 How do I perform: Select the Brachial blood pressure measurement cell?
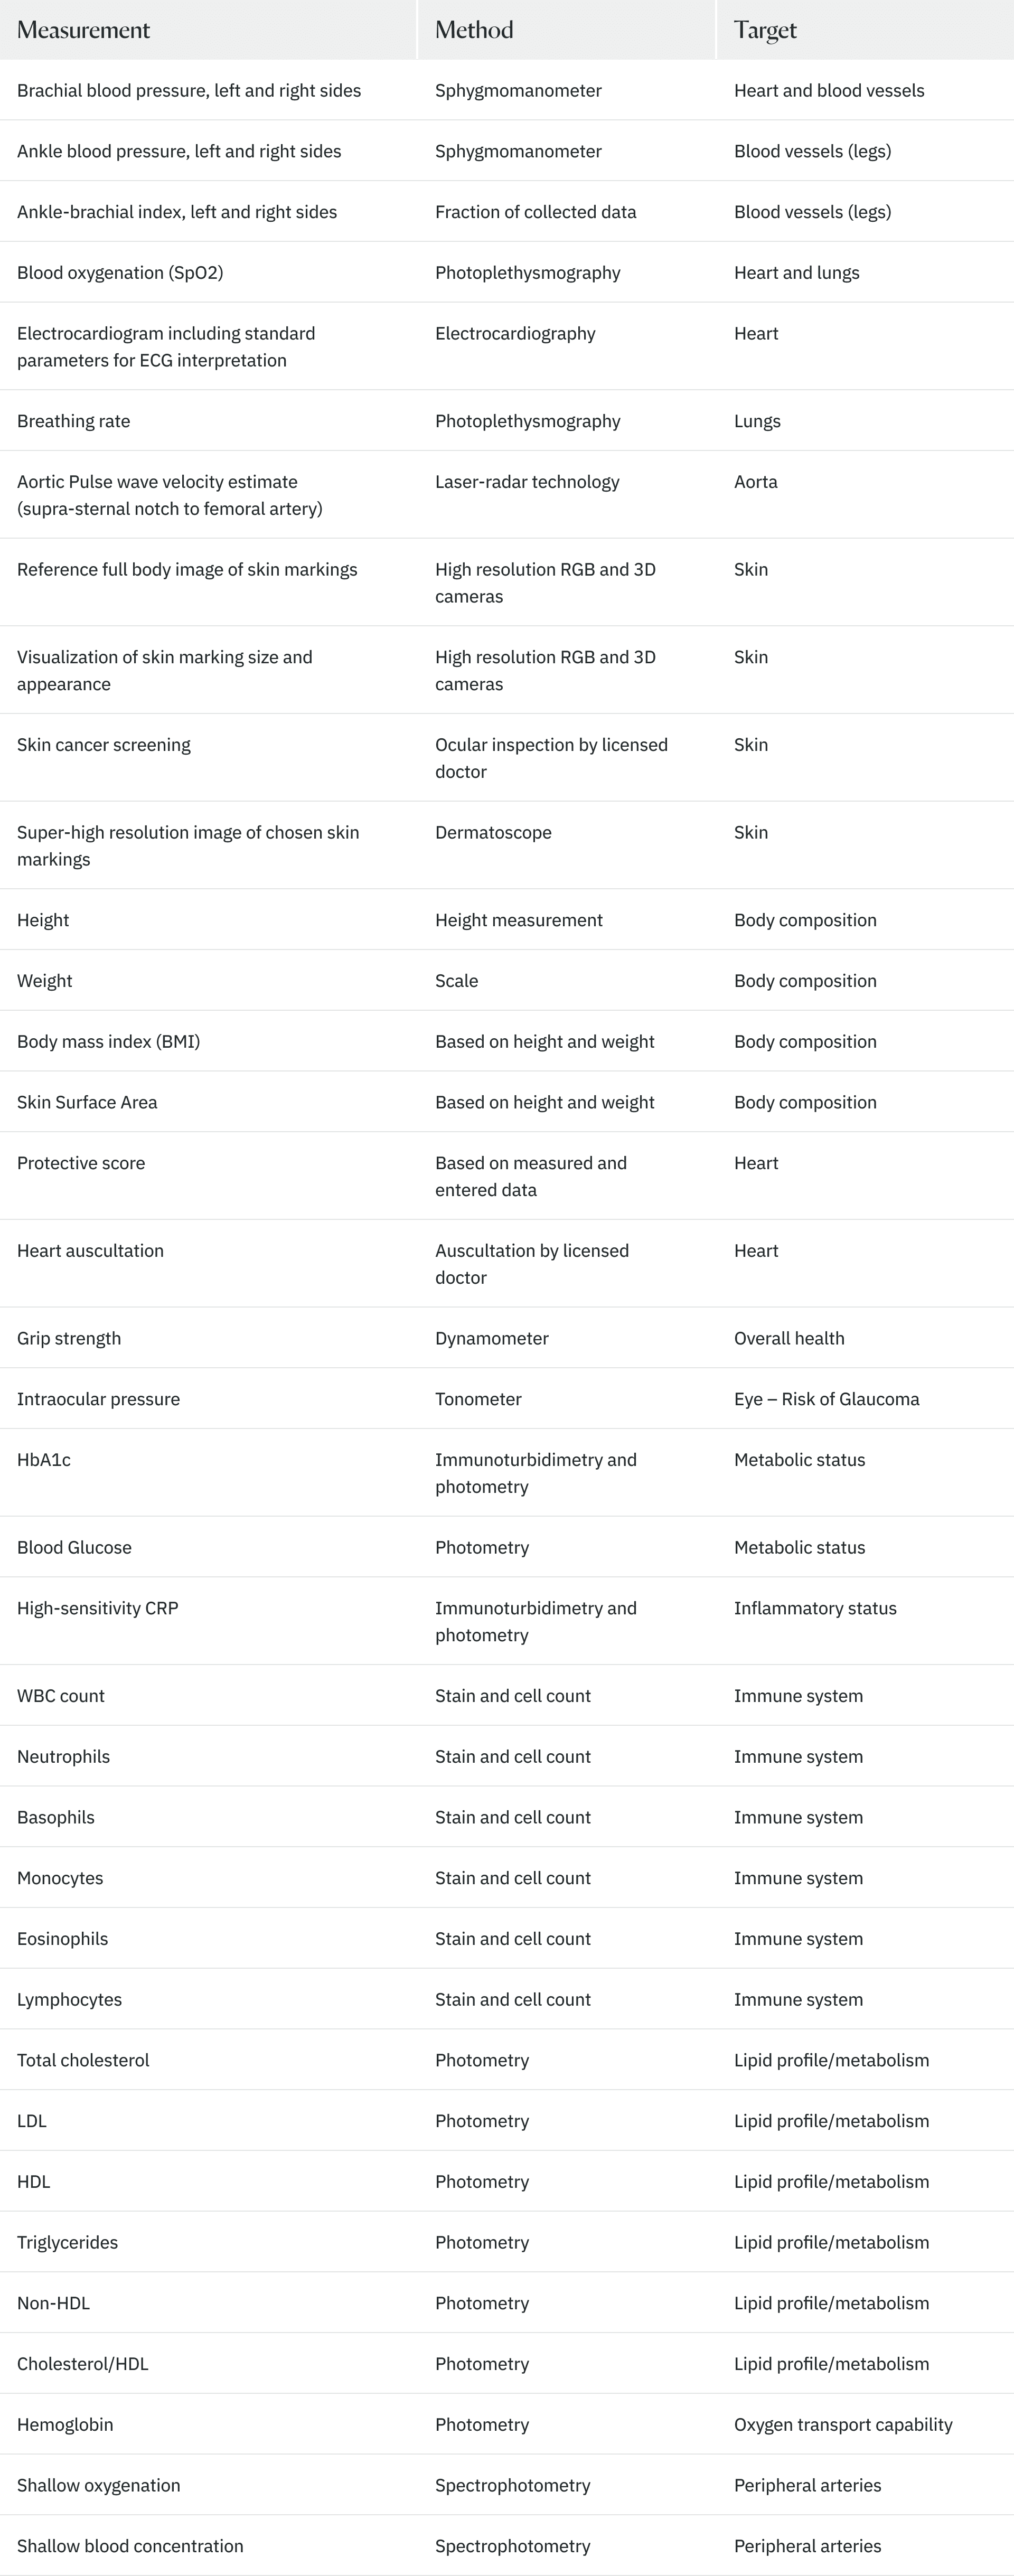(189, 91)
